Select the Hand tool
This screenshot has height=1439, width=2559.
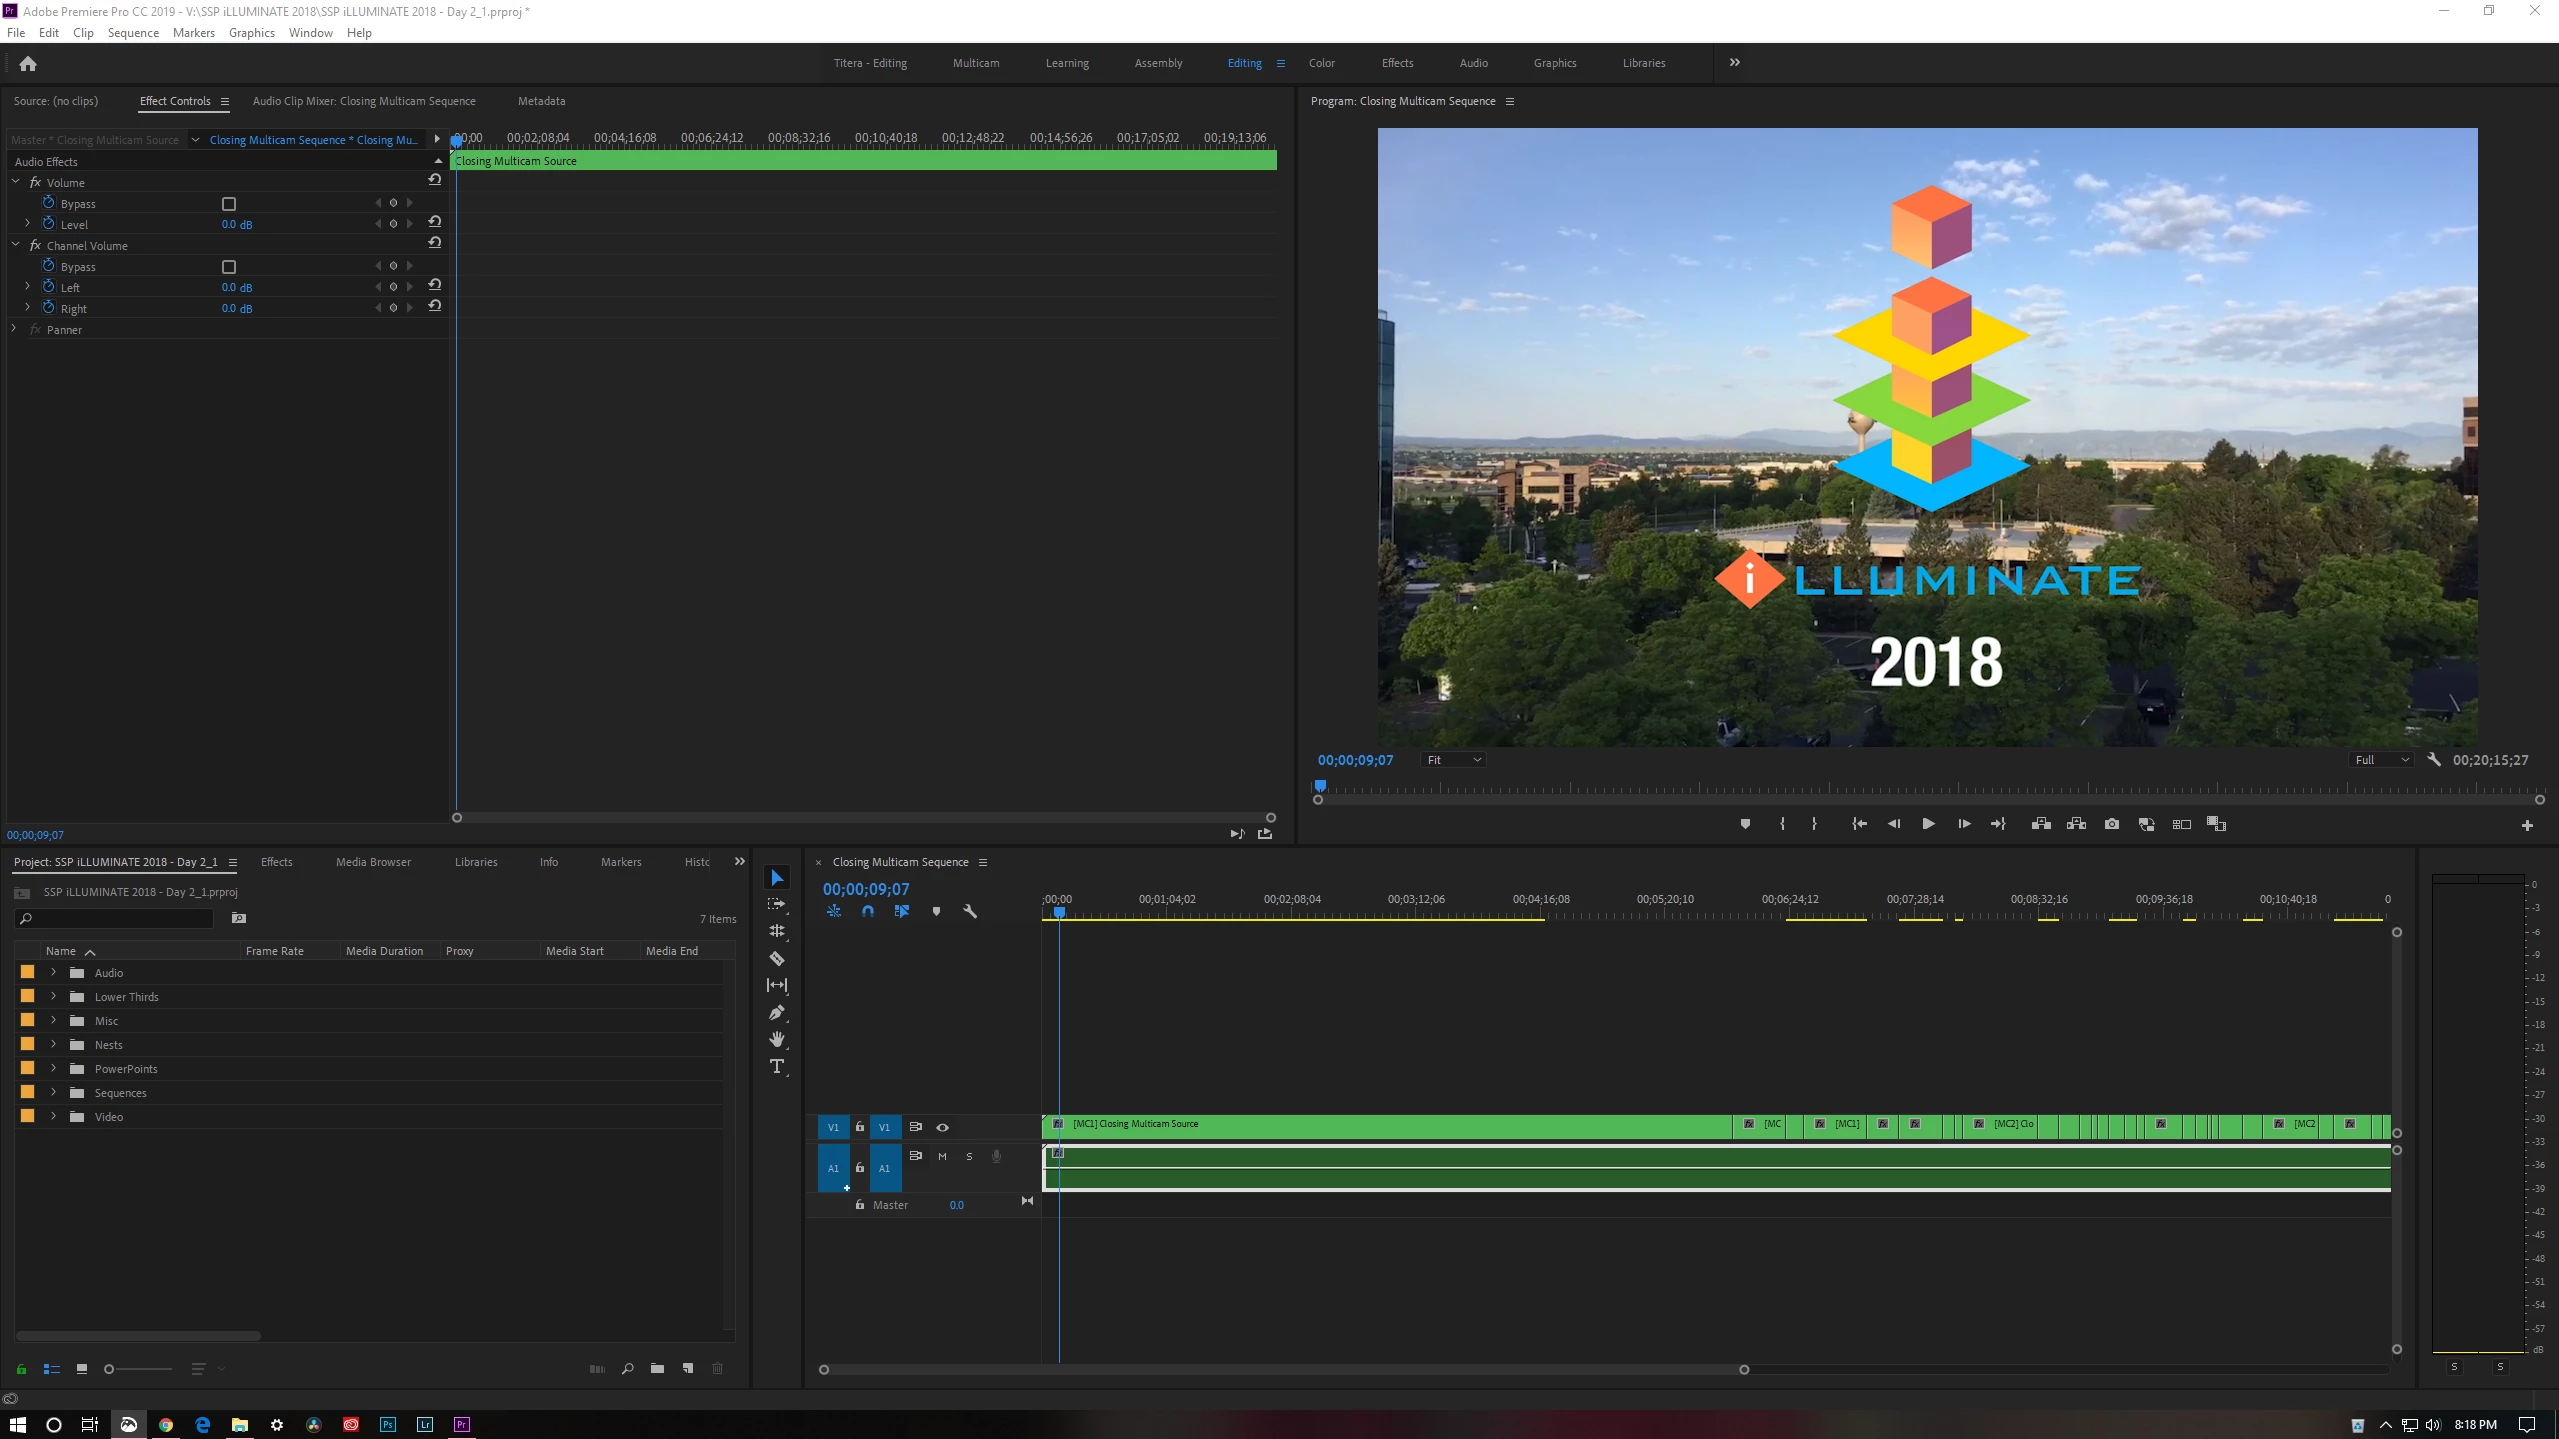coord(777,1039)
